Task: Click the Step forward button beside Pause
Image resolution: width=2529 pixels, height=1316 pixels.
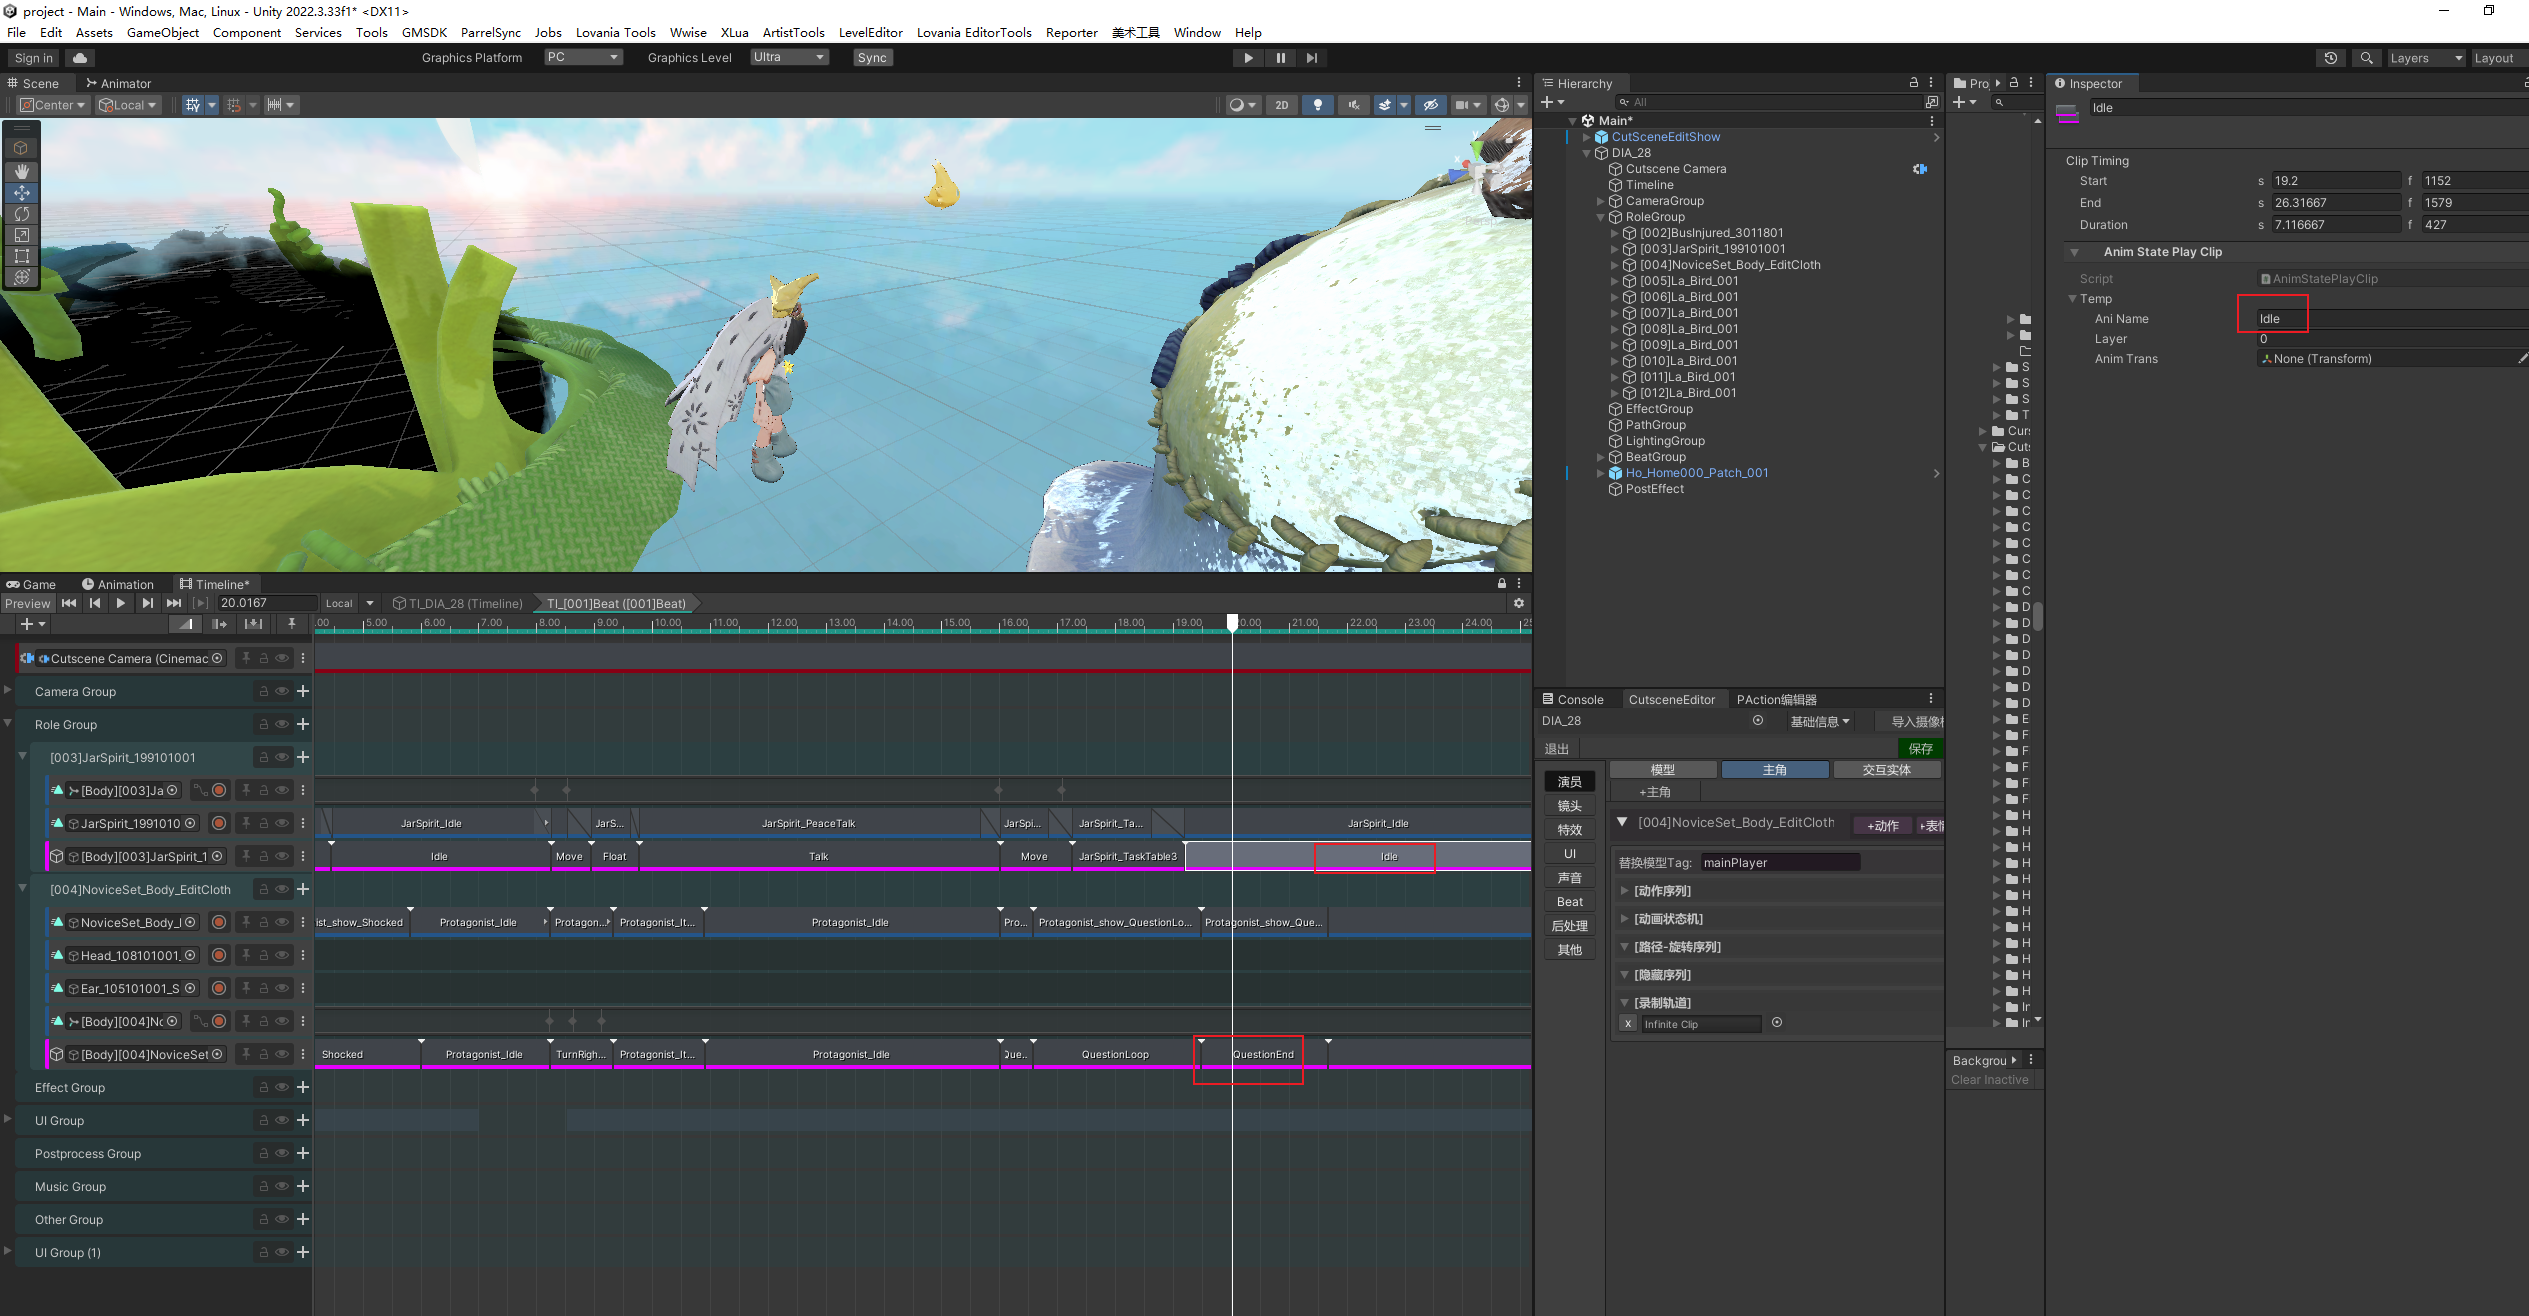Action: point(1312,58)
